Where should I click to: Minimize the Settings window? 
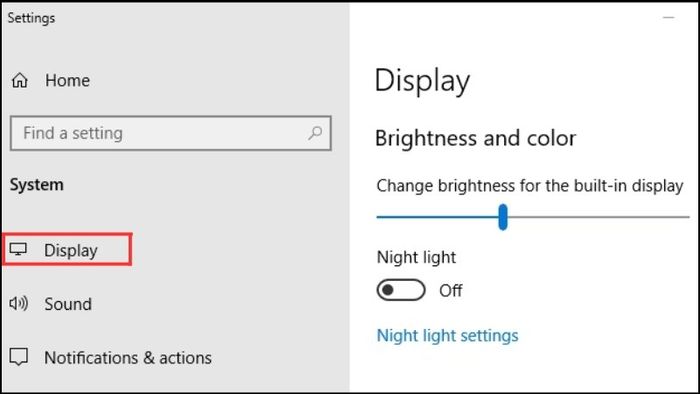coord(669,18)
